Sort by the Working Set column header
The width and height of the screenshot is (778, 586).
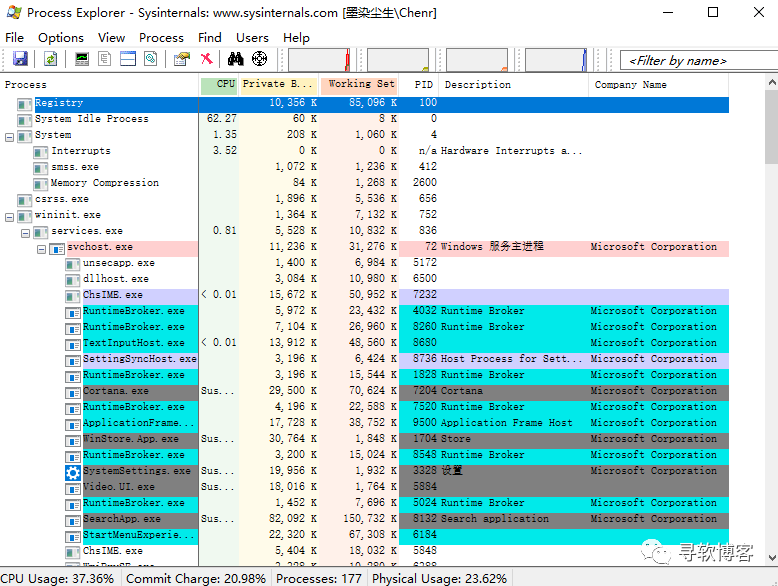click(359, 85)
